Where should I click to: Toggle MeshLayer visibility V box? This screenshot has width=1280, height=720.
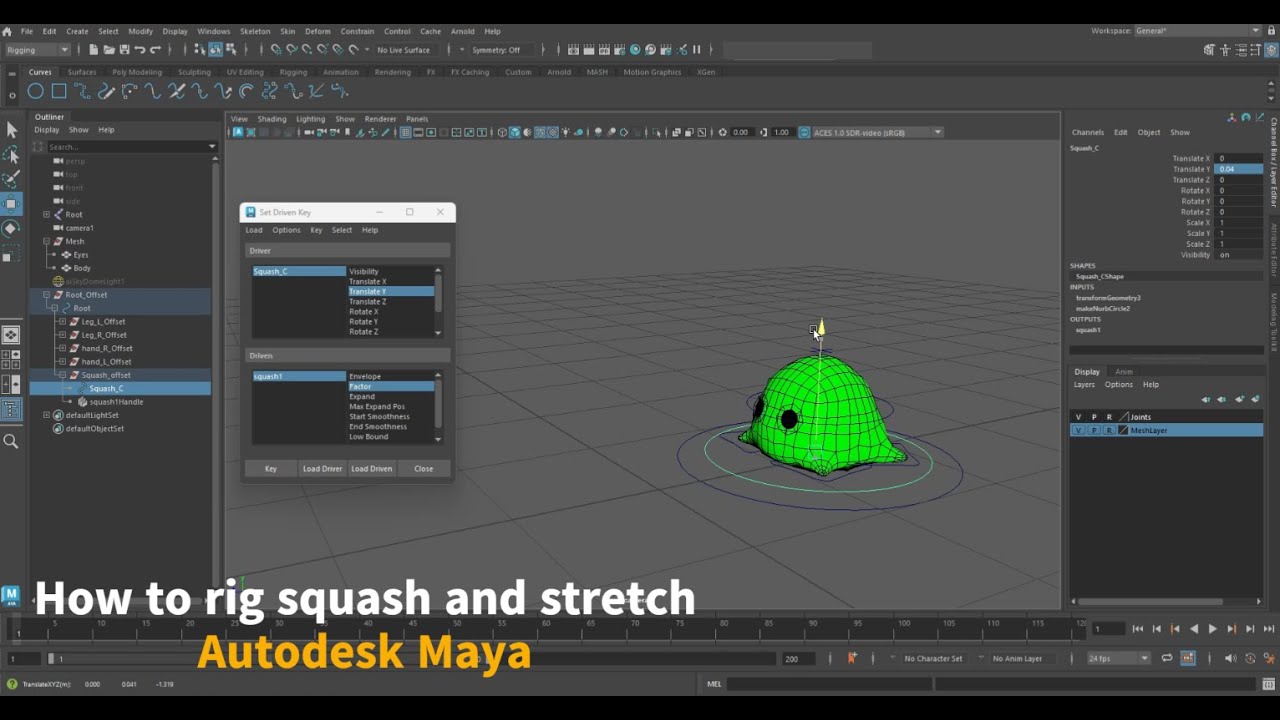(x=1078, y=430)
